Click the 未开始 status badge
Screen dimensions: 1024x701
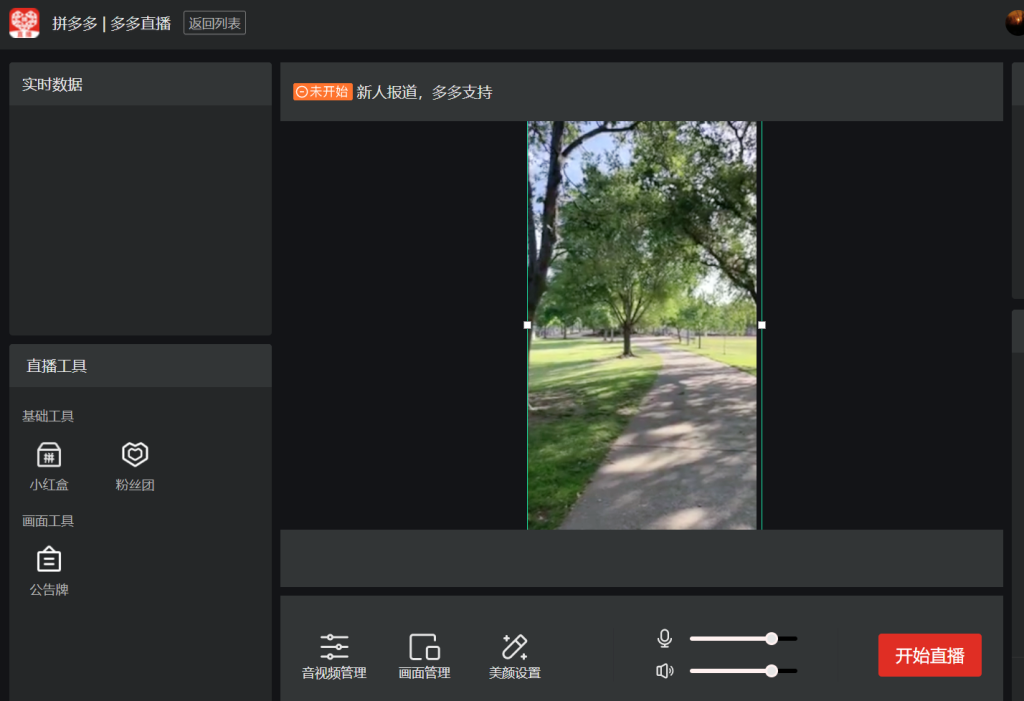(323, 91)
